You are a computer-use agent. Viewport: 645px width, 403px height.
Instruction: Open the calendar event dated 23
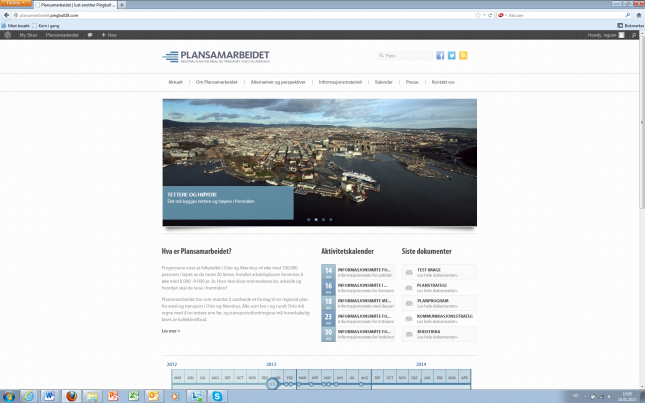tap(358, 318)
